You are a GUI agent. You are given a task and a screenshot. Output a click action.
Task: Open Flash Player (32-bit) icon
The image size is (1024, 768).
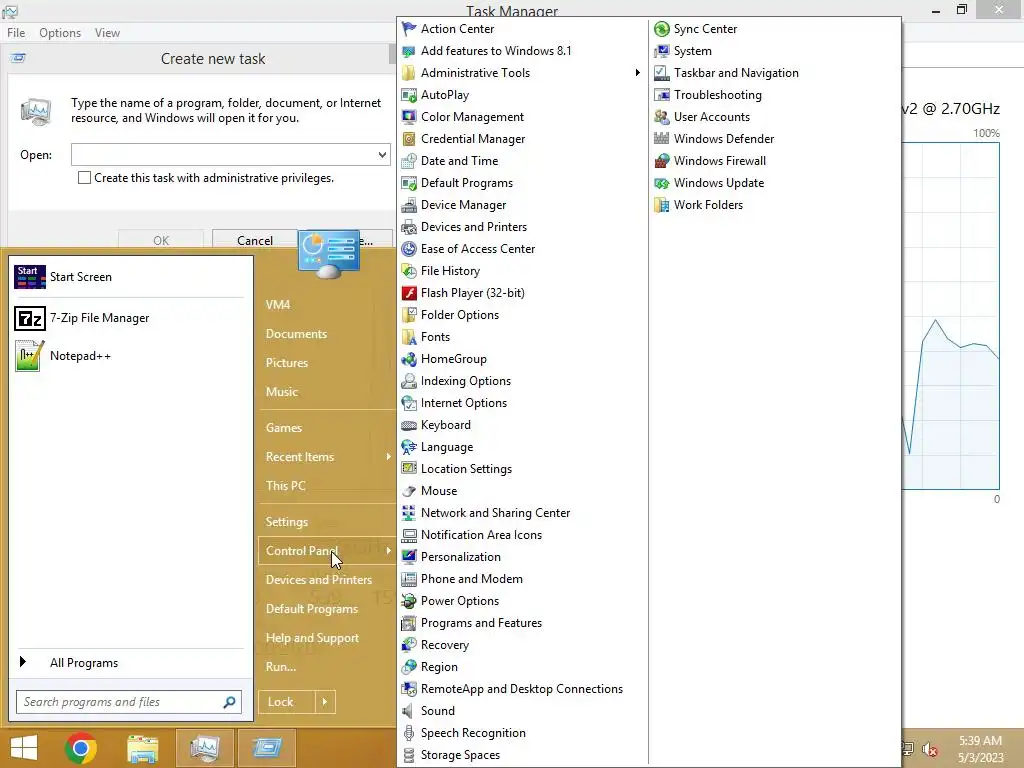[409, 293]
